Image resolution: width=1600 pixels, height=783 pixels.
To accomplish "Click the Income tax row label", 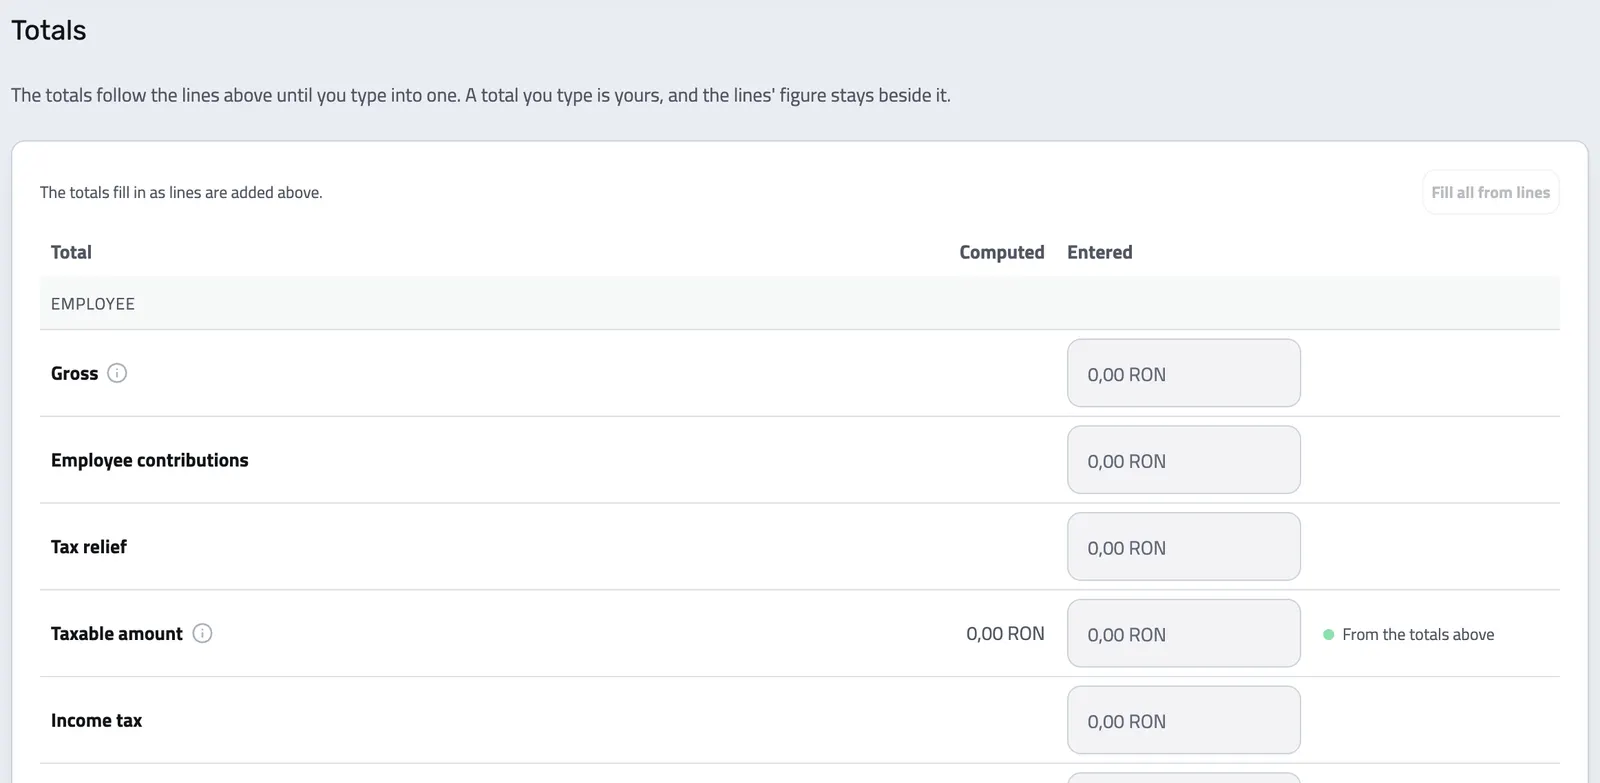I will (x=97, y=720).
